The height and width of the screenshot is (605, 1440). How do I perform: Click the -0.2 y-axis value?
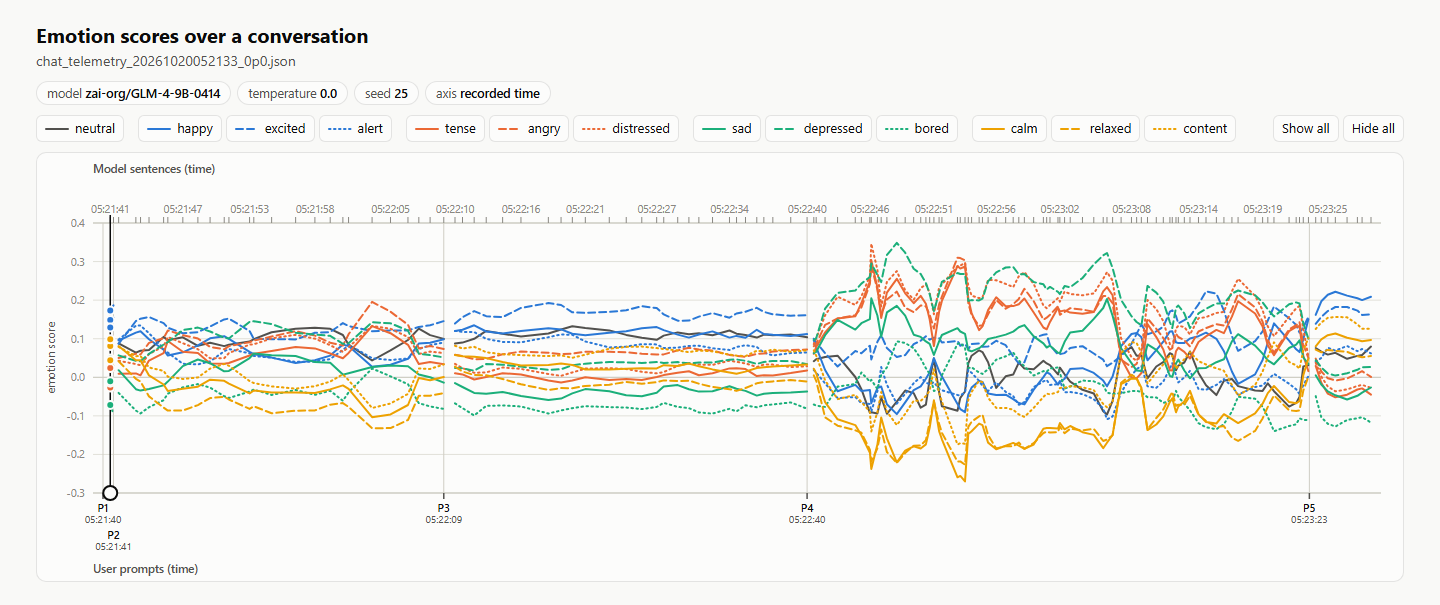pyautogui.click(x=76, y=454)
